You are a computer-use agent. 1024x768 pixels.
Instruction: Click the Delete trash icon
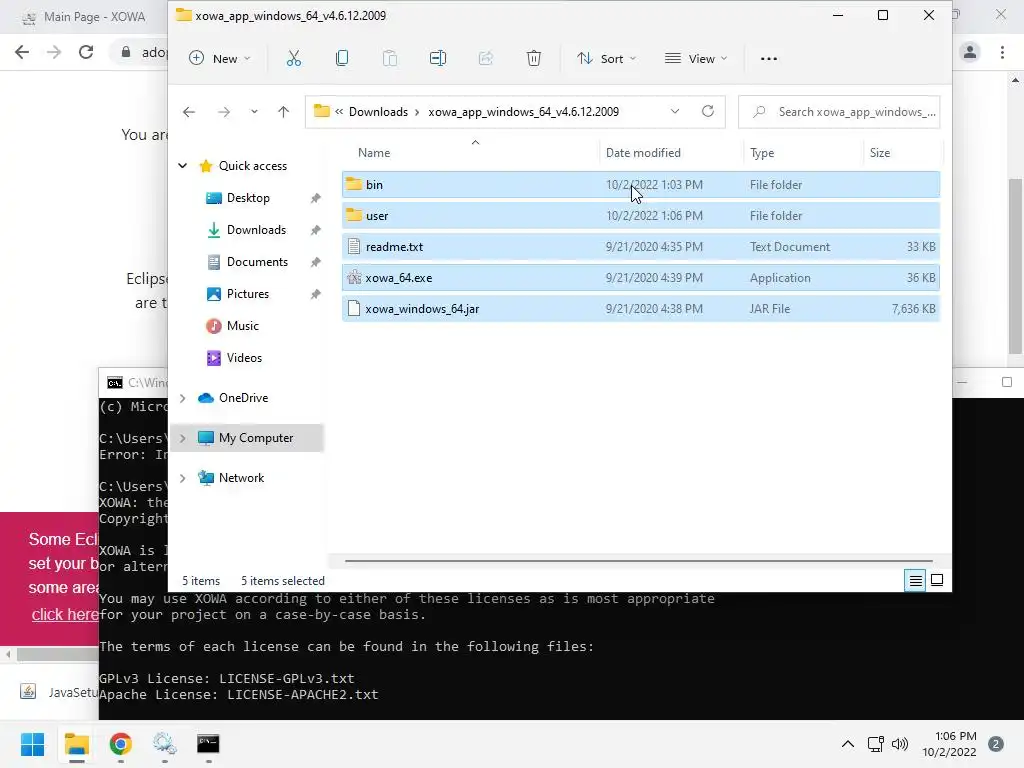point(534,59)
